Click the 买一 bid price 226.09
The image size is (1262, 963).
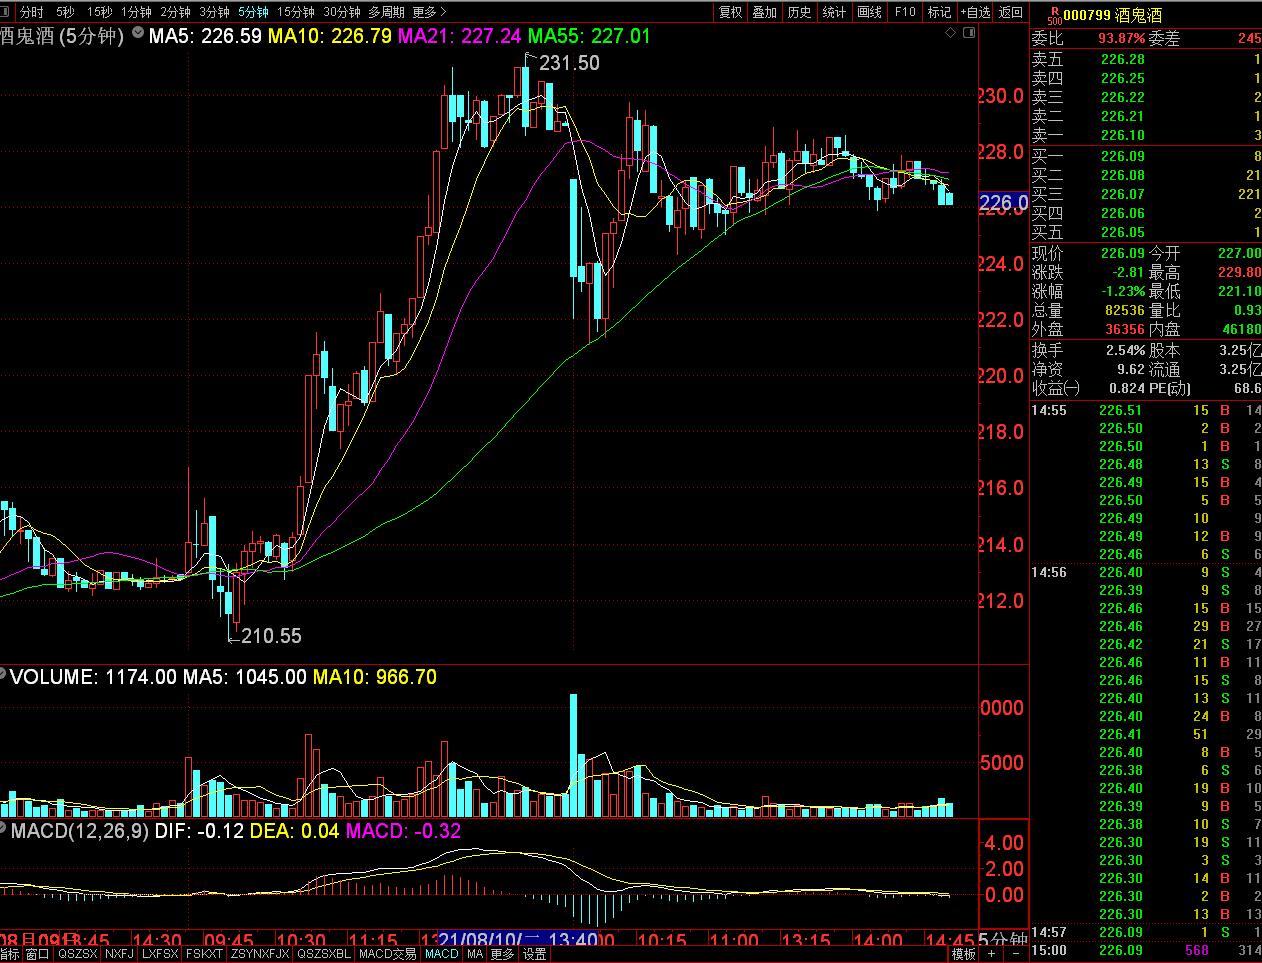pyautogui.click(x=1122, y=156)
